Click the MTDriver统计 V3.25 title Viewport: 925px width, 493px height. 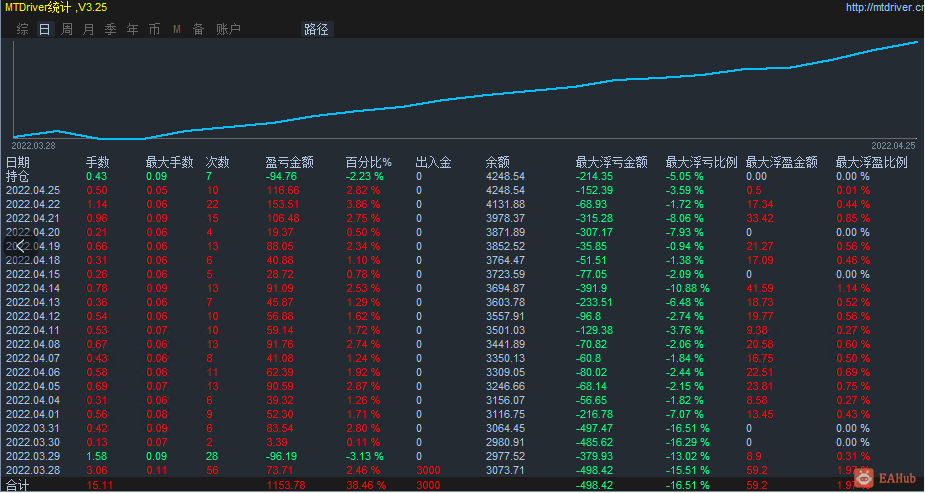pyautogui.click(x=56, y=8)
